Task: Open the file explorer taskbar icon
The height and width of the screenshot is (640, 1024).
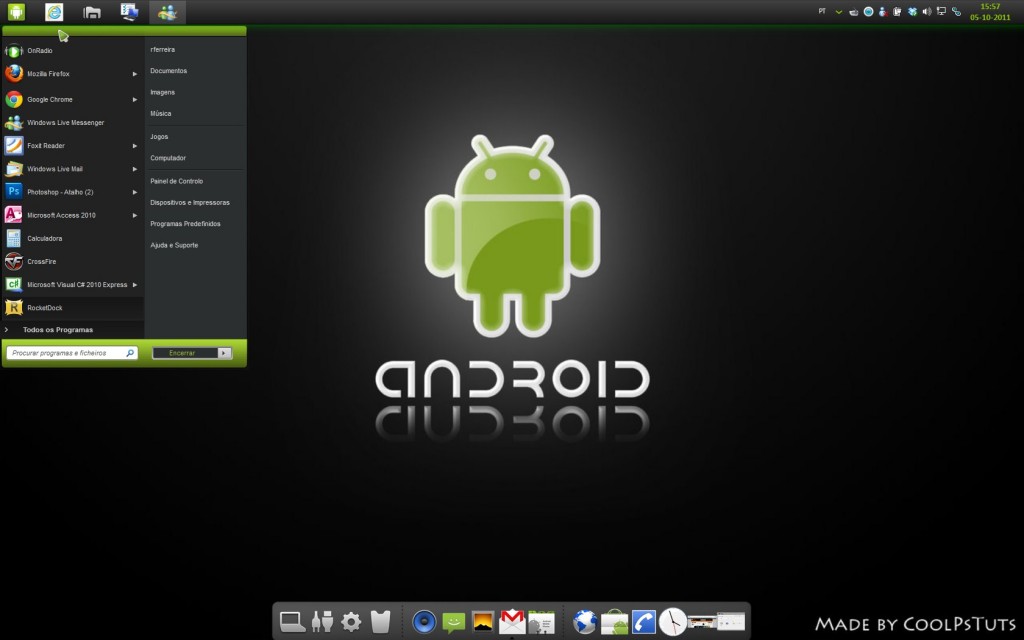Action: click(x=92, y=12)
